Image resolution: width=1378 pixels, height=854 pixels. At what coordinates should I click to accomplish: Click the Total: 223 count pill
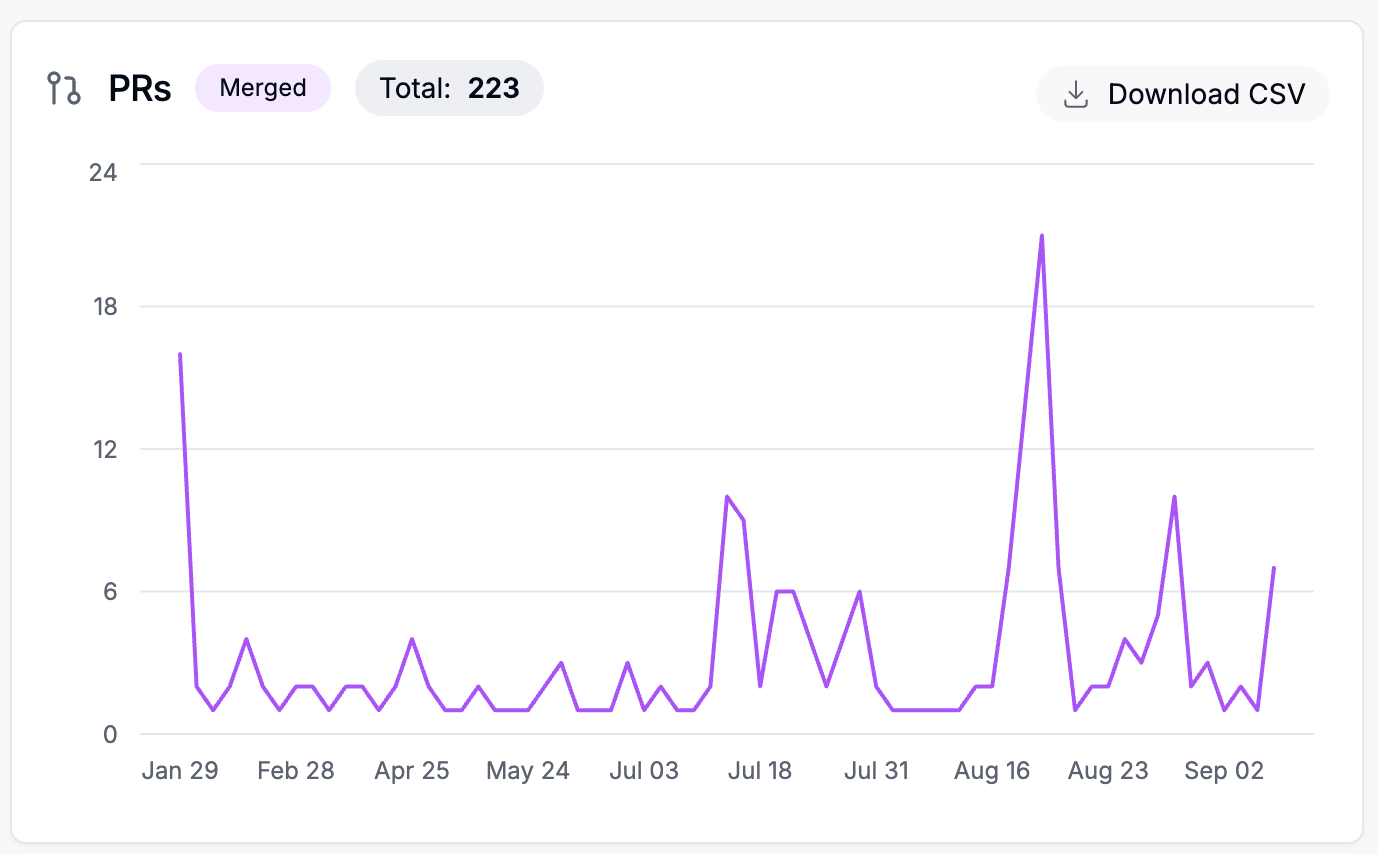coord(449,88)
